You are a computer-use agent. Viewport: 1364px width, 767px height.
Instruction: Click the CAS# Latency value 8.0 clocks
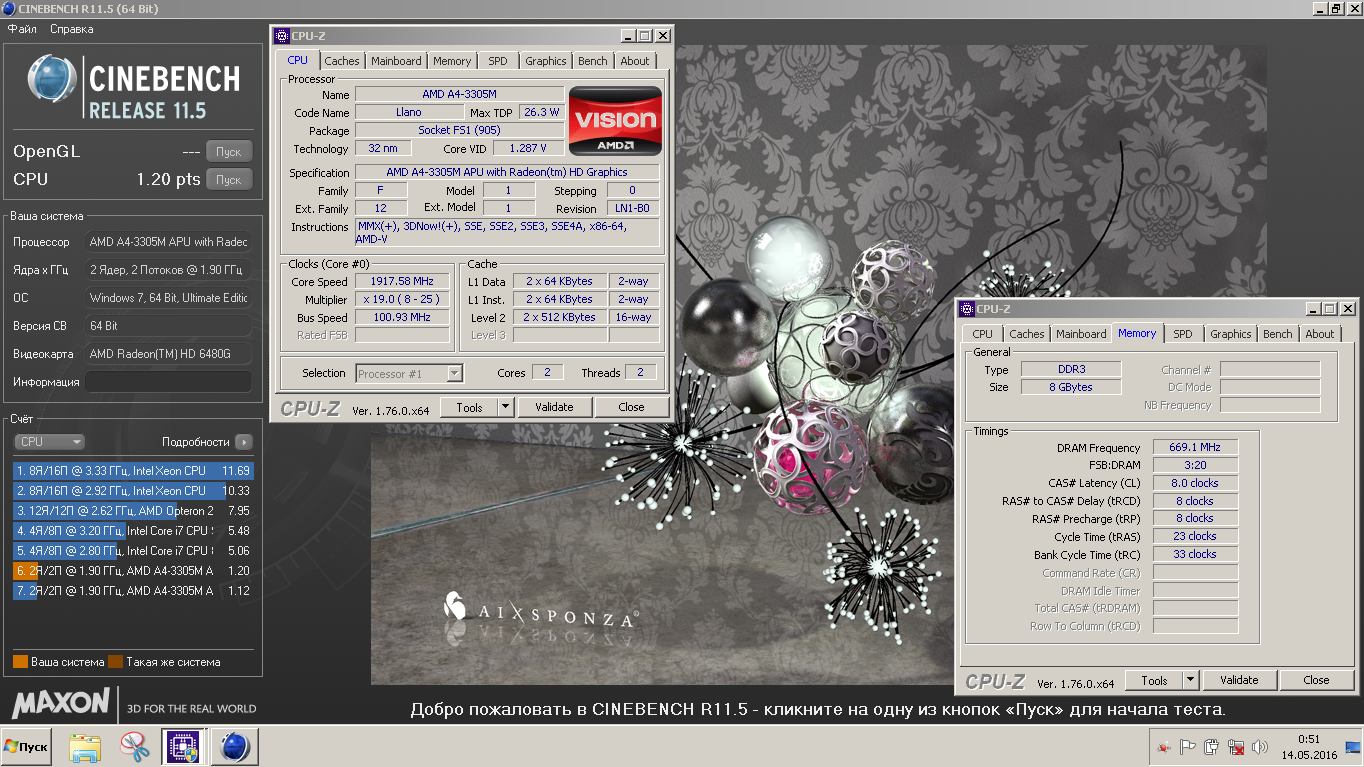pyautogui.click(x=1195, y=483)
